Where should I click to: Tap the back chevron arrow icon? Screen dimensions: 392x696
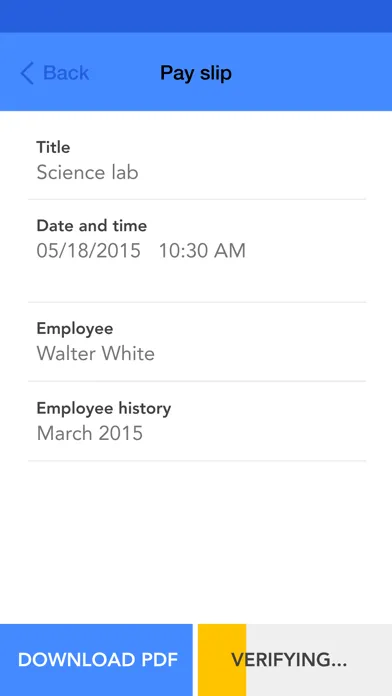click(x=27, y=73)
